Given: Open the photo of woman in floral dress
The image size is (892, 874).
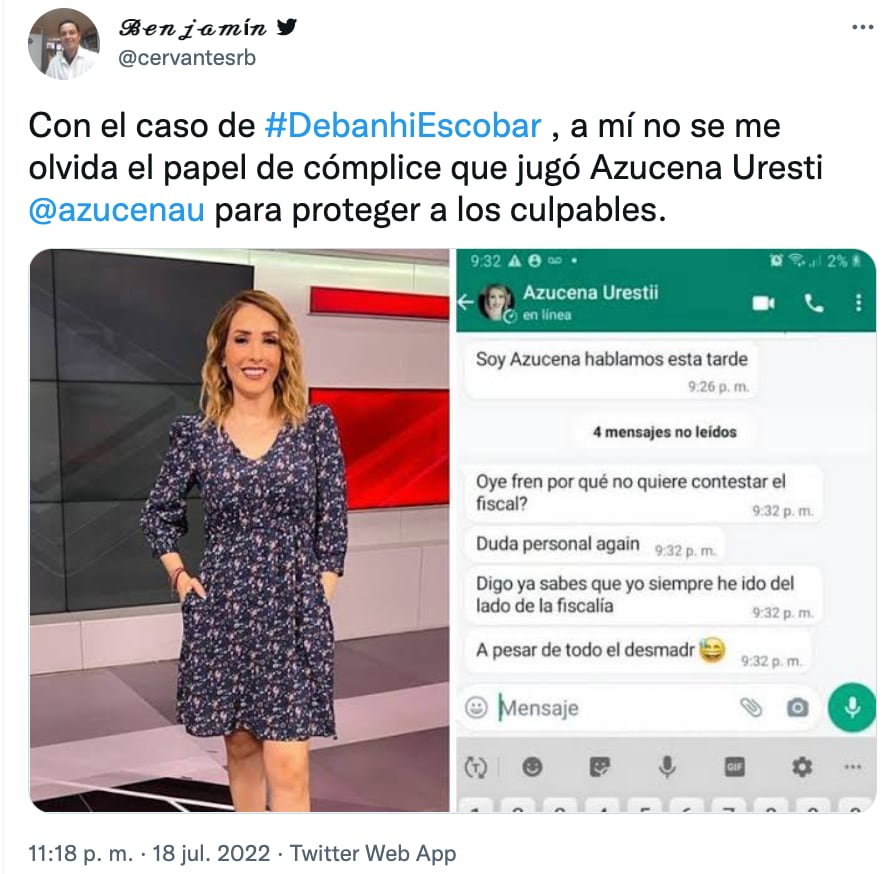Looking at the screenshot, I should tap(239, 530).
